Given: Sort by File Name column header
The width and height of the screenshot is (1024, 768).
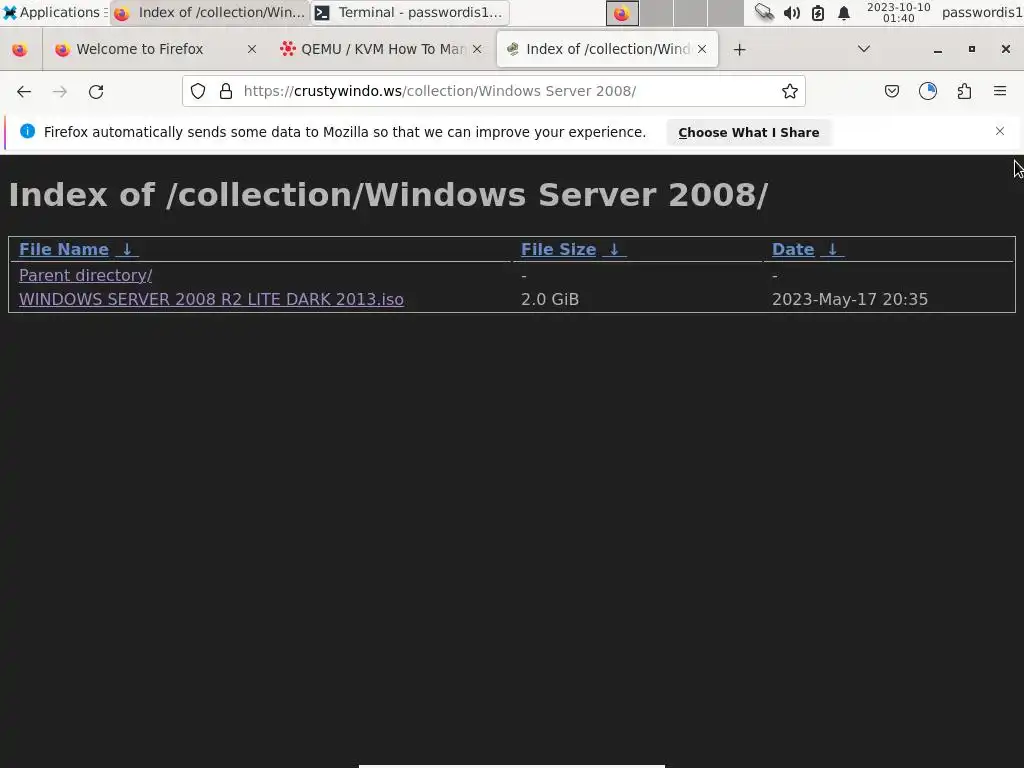Looking at the screenshot, I should (64, 249).
